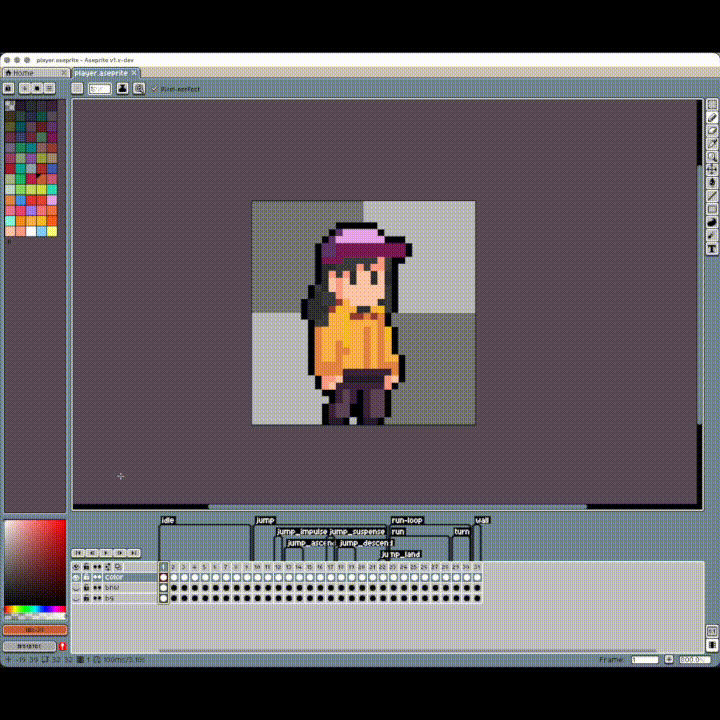This screenshot has width=720, height=720.
Task: Pick the Eyedropper tool
Action: pyautogui.click(x=712, y=144)
